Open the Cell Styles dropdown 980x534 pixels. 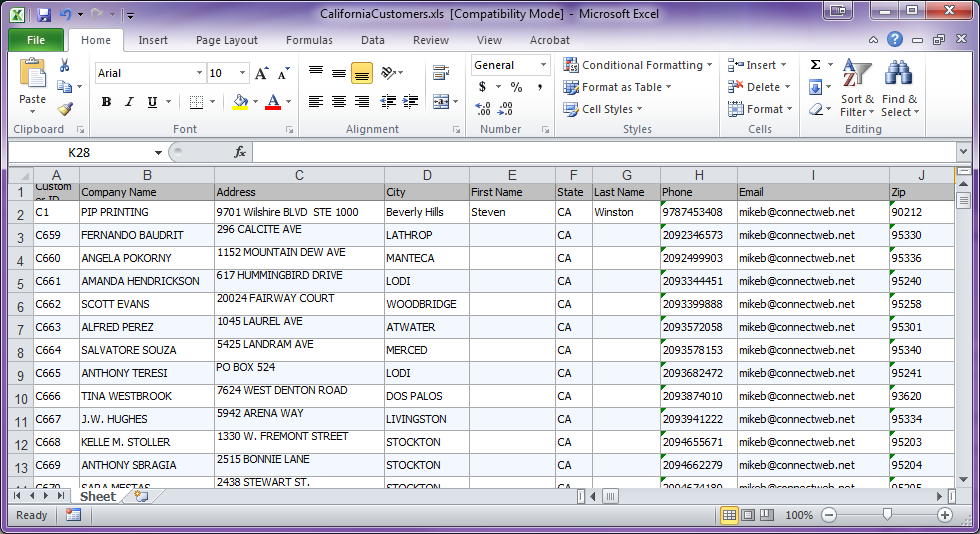(603, 109)
